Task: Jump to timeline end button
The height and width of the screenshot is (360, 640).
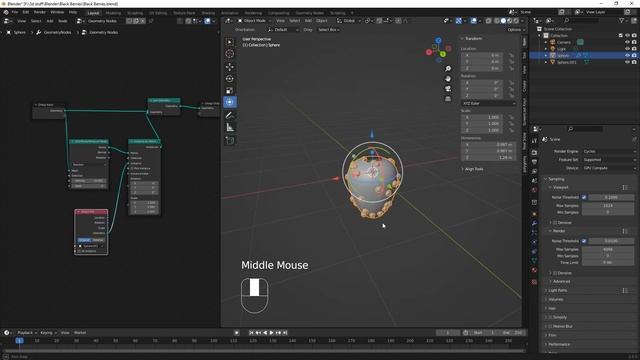Action: coord(285,333)
